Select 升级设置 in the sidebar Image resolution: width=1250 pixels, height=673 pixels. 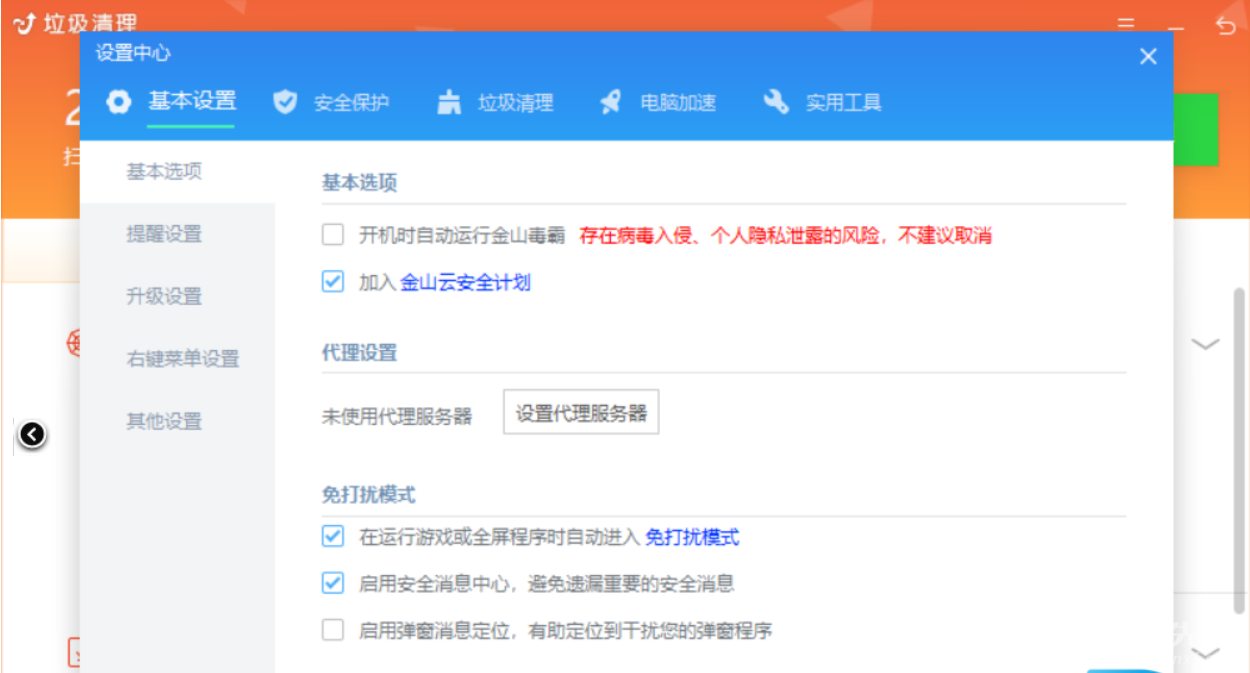pyautogui.click(x=177, y=296)
